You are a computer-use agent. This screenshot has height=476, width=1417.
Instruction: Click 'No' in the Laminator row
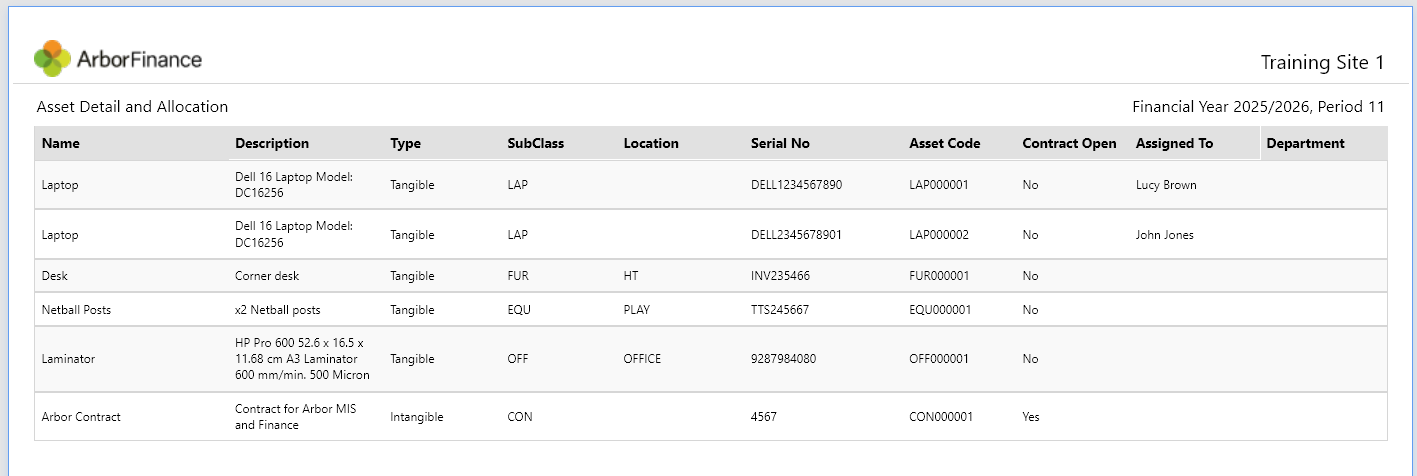point(1030,359)
